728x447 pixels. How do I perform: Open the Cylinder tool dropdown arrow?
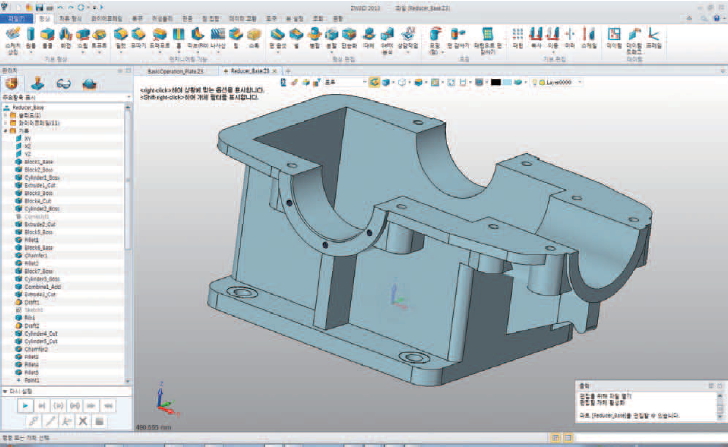31,52
